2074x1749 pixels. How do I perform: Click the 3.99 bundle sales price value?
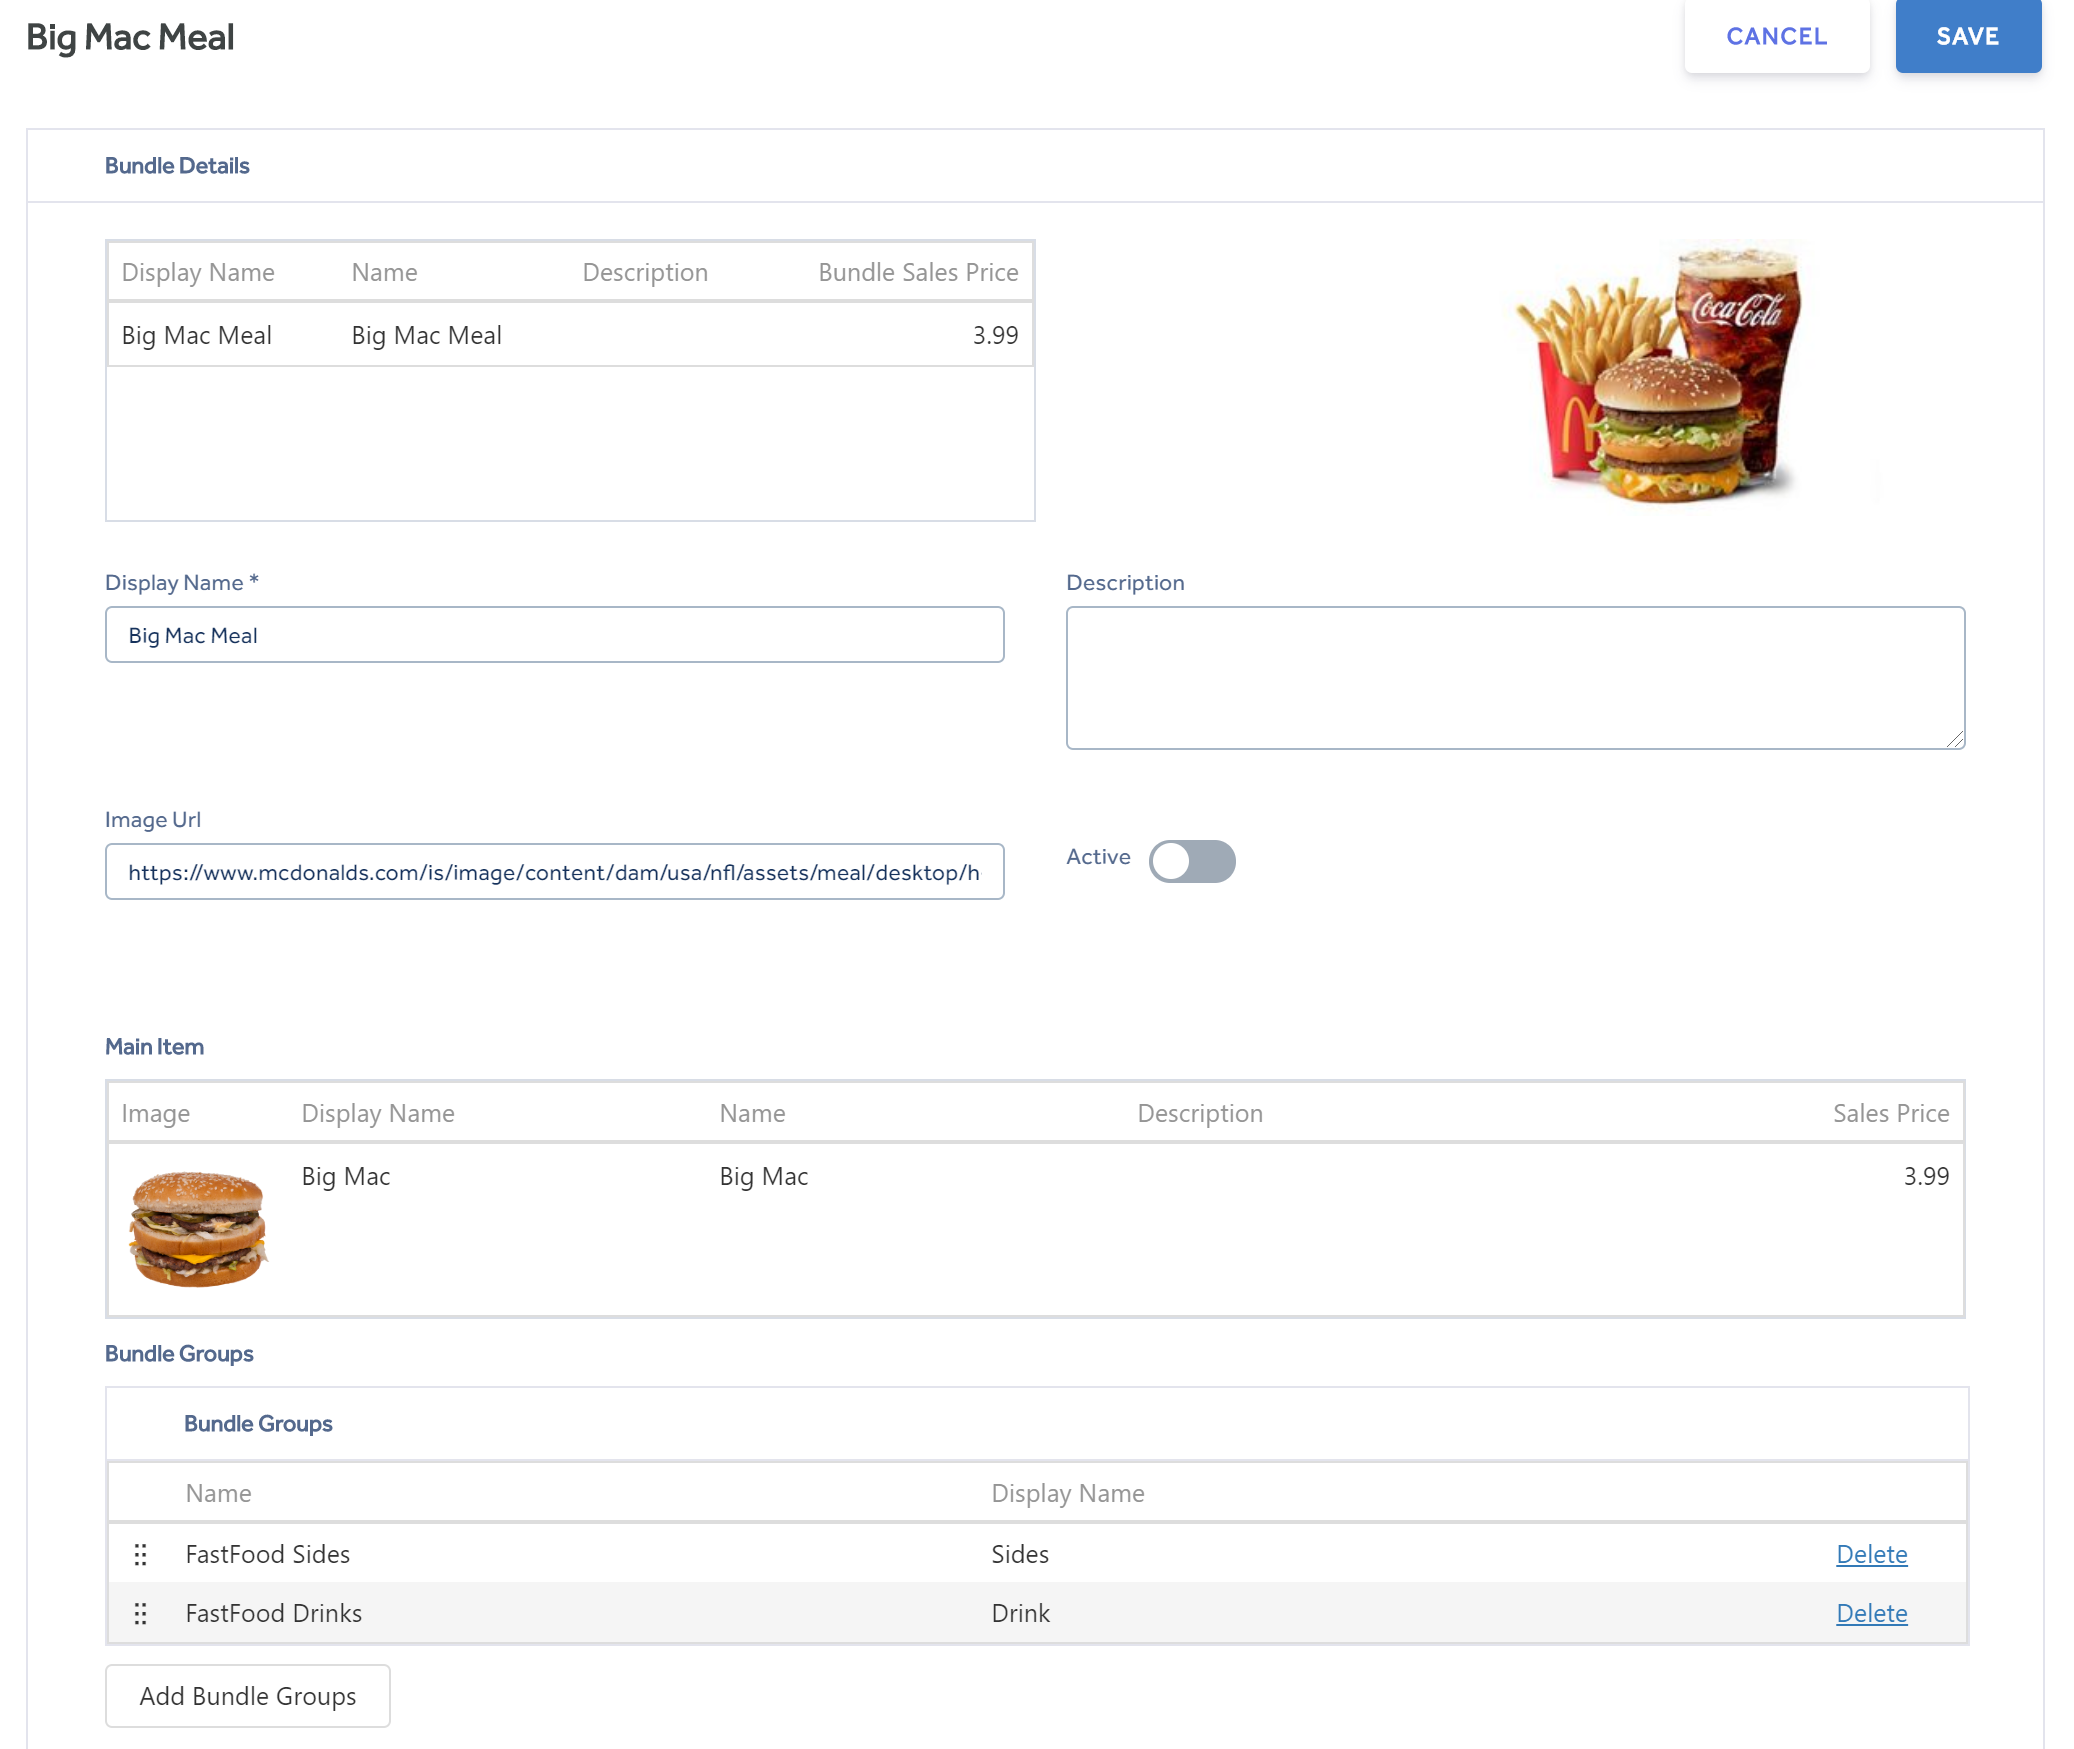[x=995, y=335]
